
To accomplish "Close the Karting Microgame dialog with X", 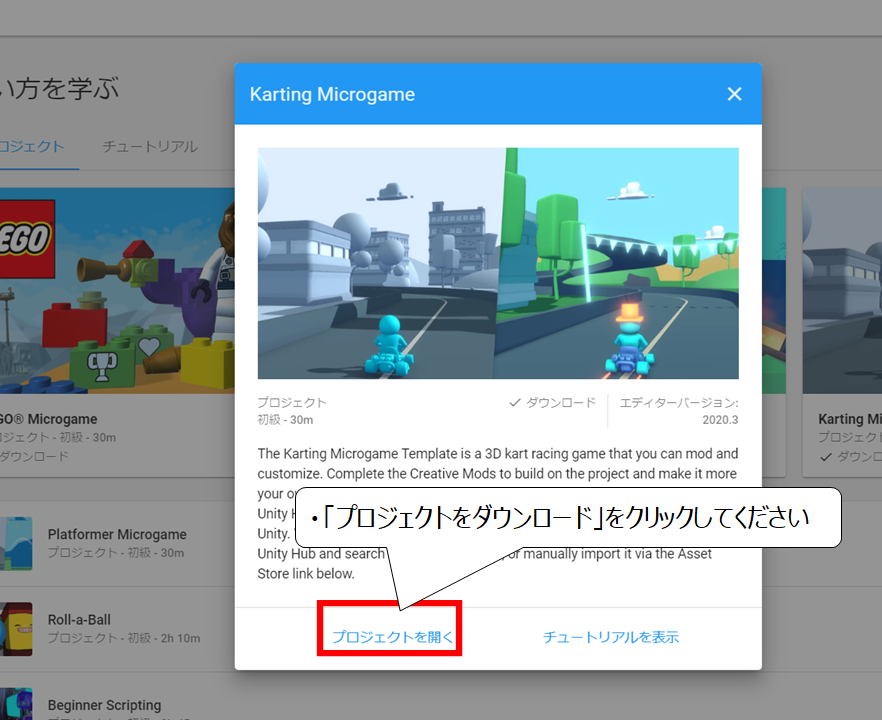I will coord(734,94).
